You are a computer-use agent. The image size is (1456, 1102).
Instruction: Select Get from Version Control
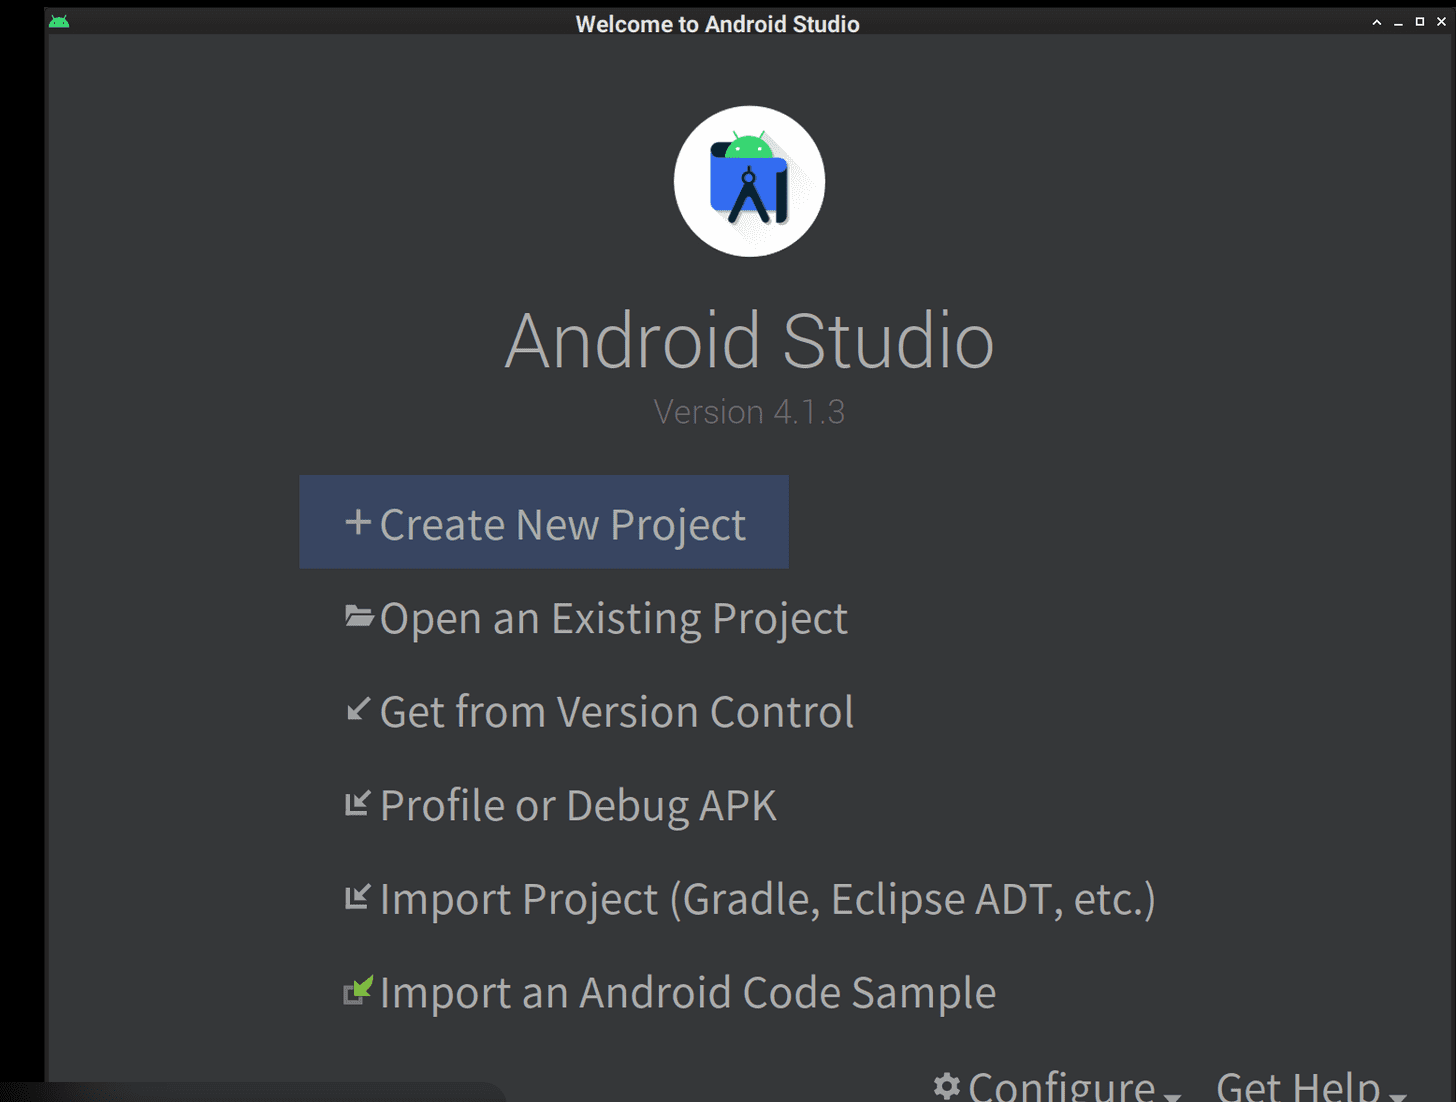click(600, 711)
